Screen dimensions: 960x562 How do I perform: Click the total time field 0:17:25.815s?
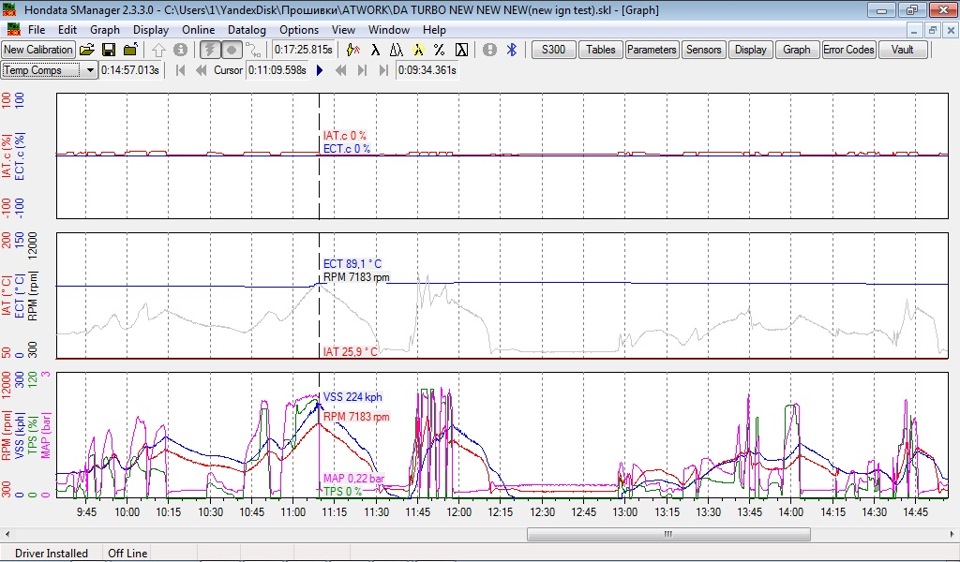[x=304, y=50]
